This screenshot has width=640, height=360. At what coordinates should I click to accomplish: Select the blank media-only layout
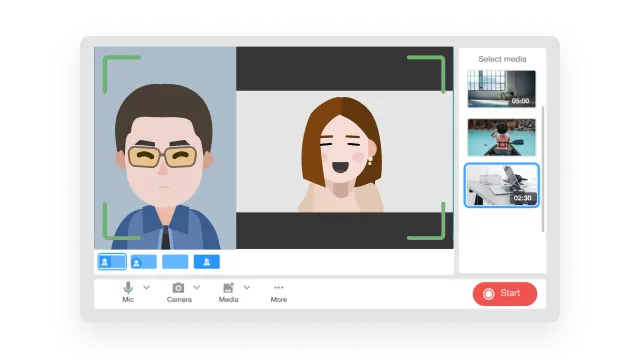(x=175, y=262)
